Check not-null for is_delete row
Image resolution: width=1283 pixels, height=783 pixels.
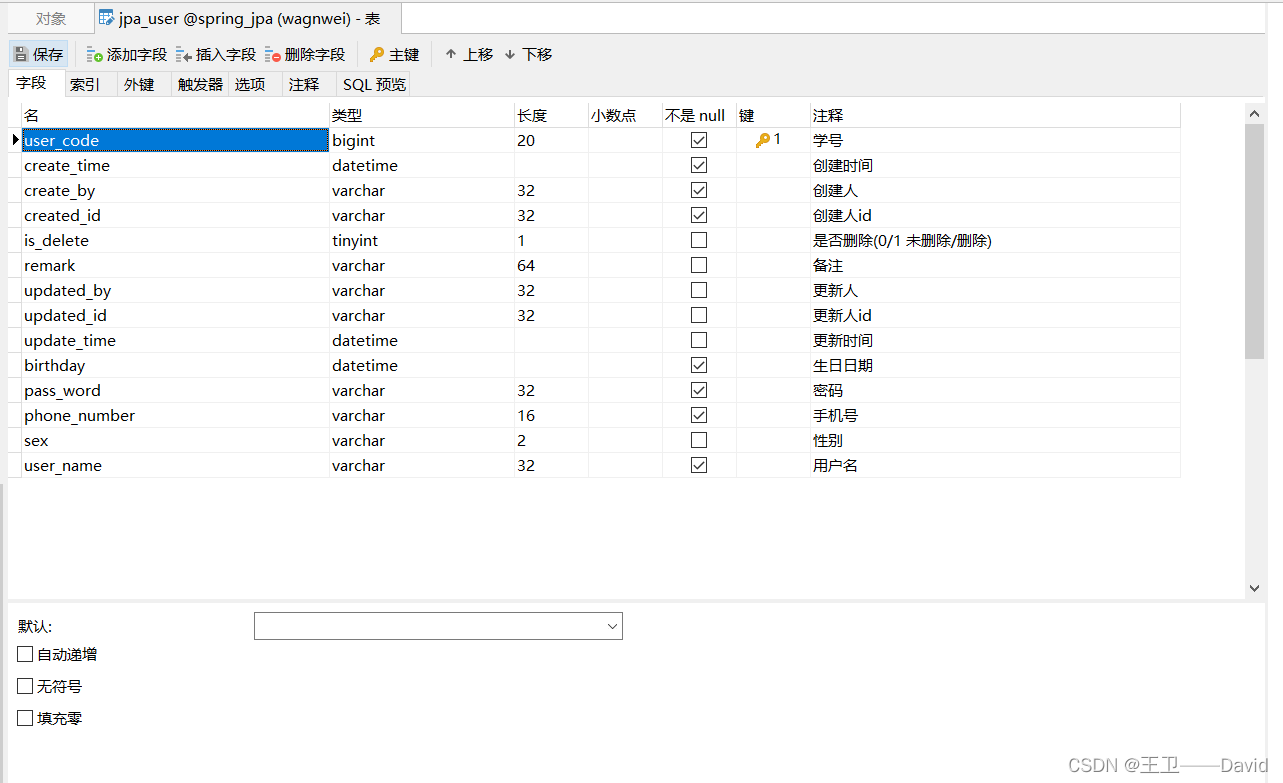pos(699,240)
